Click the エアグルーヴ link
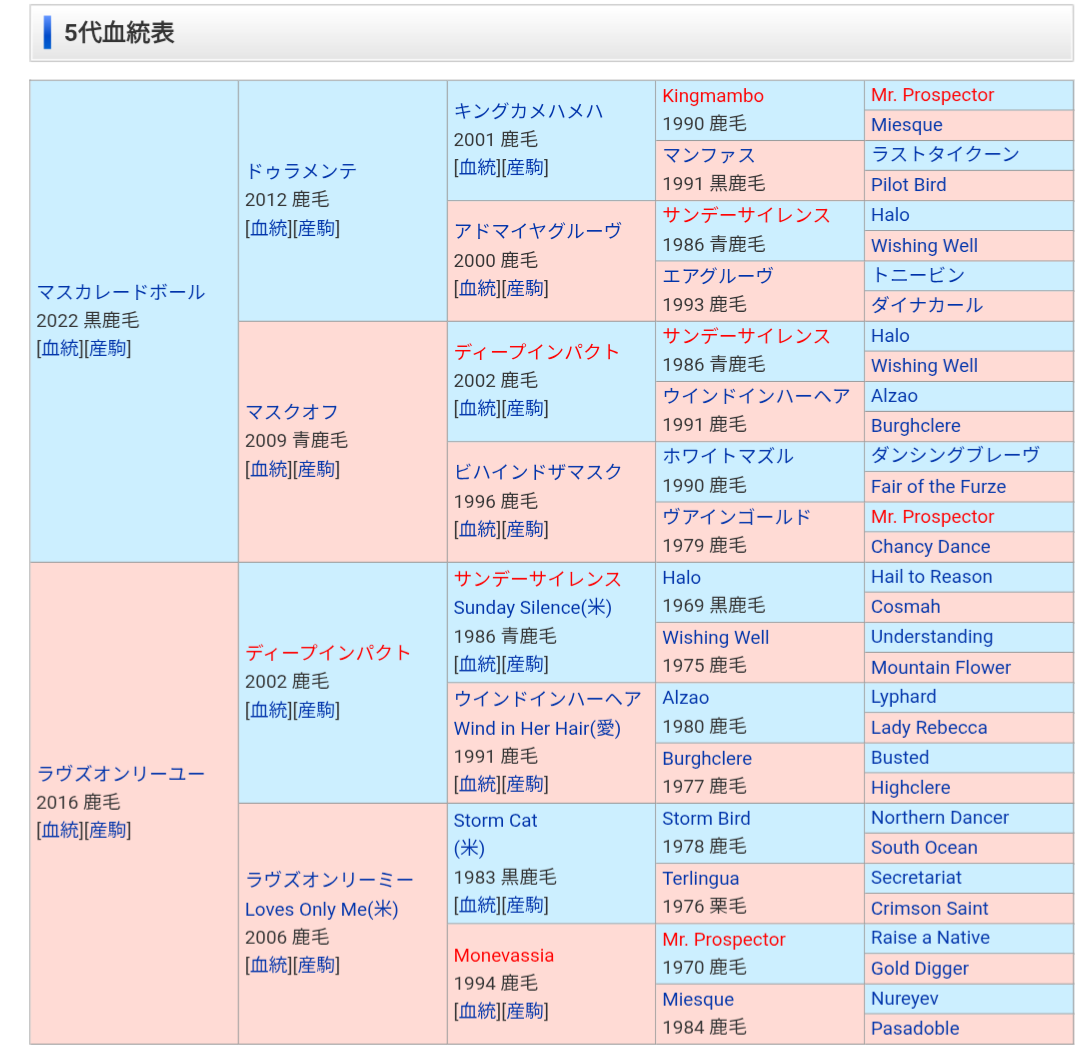Viewport: 1080px width, 1045px height. pyautogui.click(x=718, y=276)
